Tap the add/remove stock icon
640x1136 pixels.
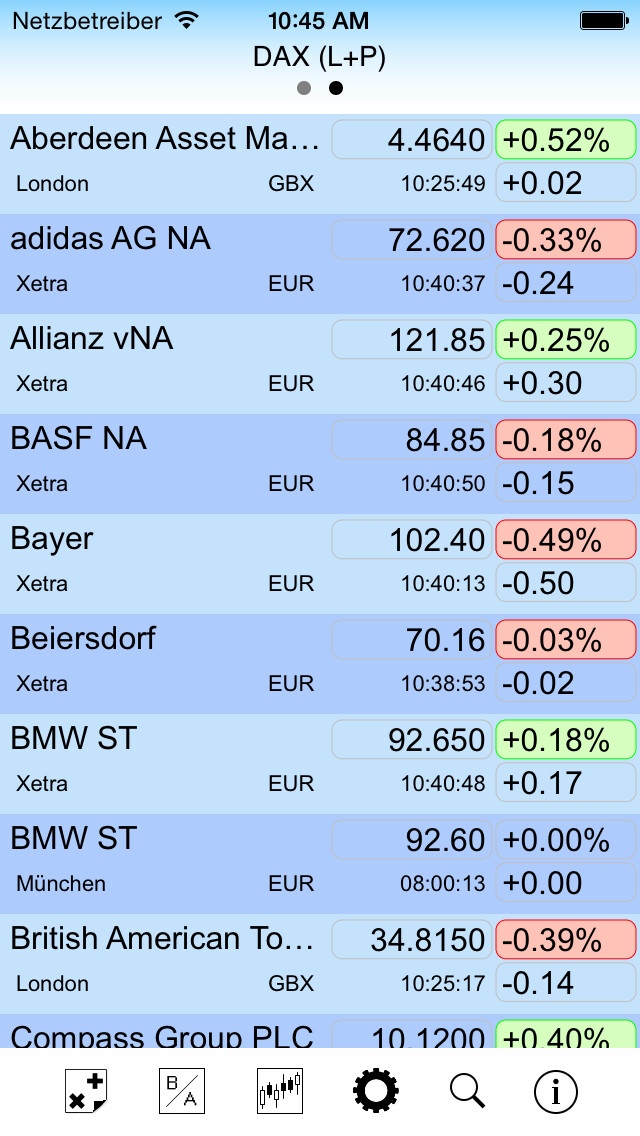[86, 1090]
